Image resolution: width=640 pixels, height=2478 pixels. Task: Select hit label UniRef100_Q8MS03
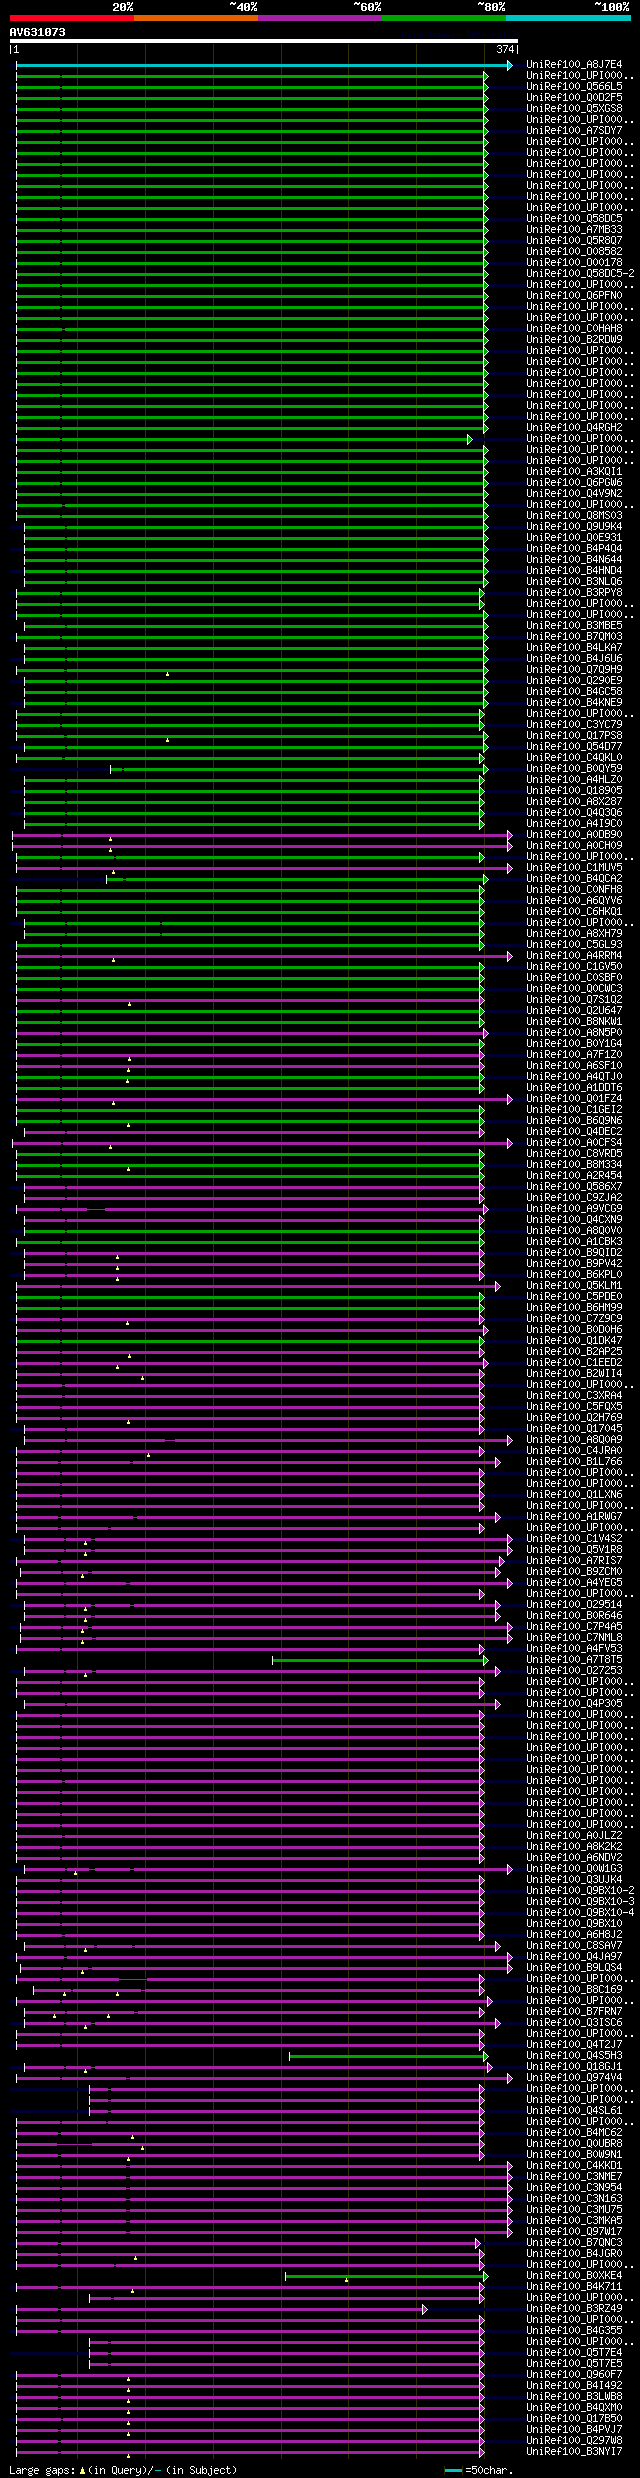[574, 516]
